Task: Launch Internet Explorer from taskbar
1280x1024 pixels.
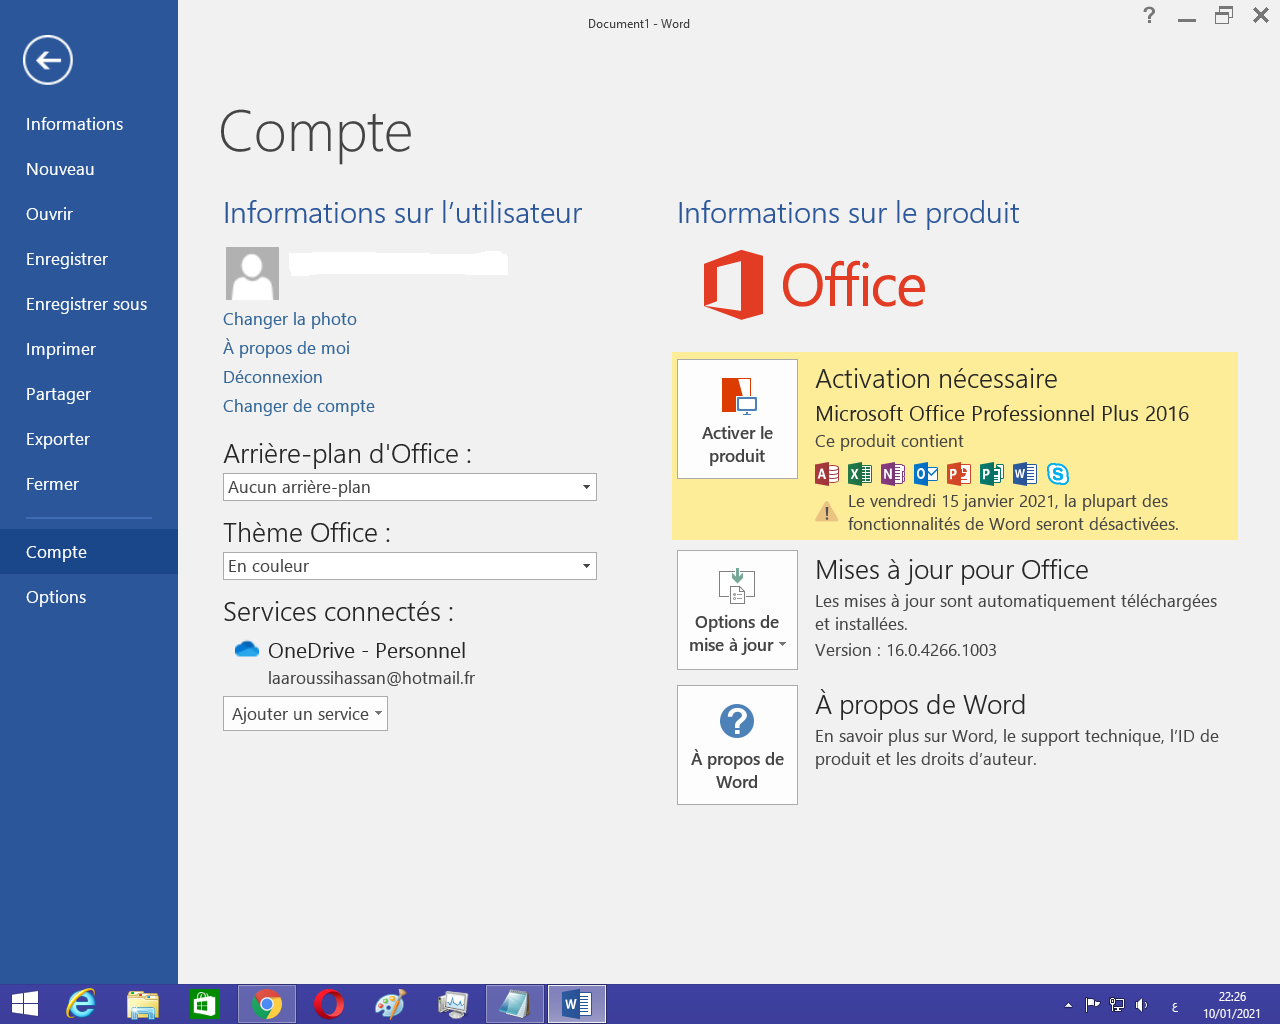Action: pos(80,1004)
